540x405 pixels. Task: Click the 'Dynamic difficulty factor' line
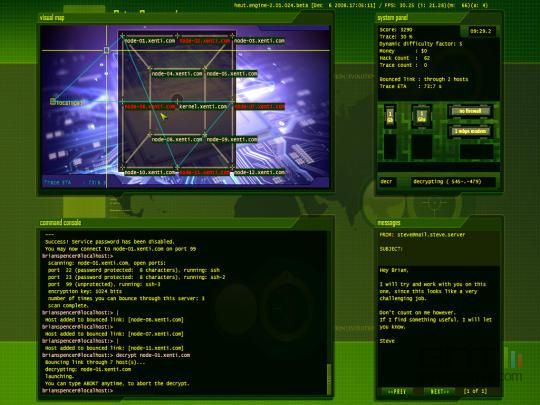coord(421,44)
